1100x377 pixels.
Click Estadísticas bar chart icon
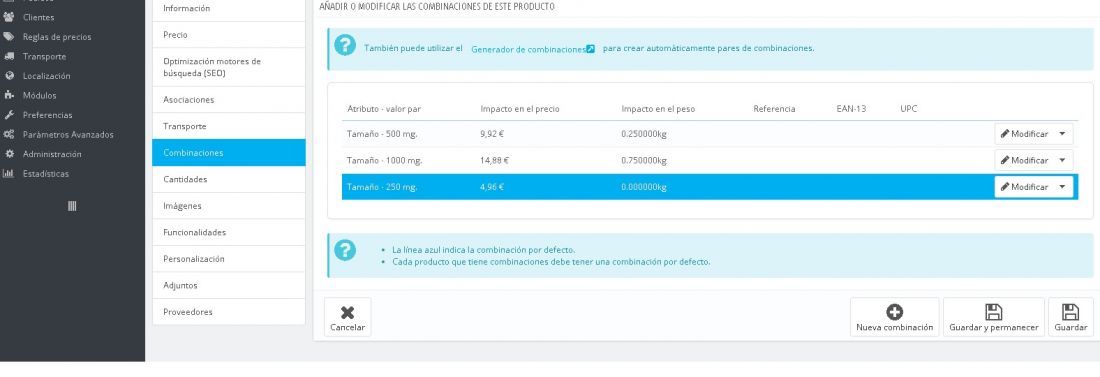click(9, 173)
